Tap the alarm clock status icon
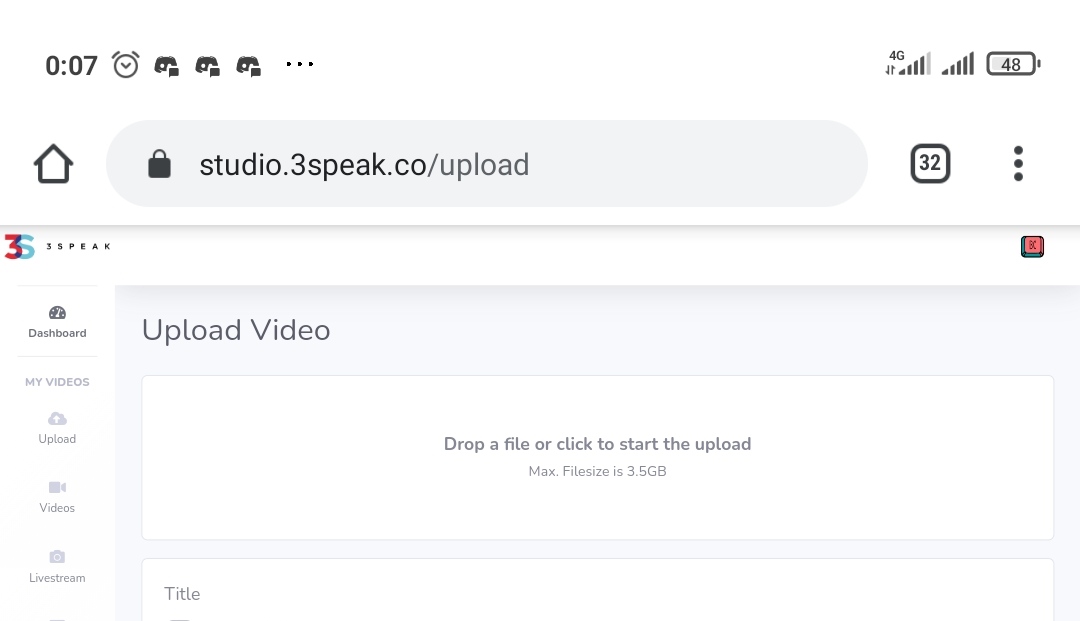The width and height of the screenshot is (1080, 621). coord(125,65)
